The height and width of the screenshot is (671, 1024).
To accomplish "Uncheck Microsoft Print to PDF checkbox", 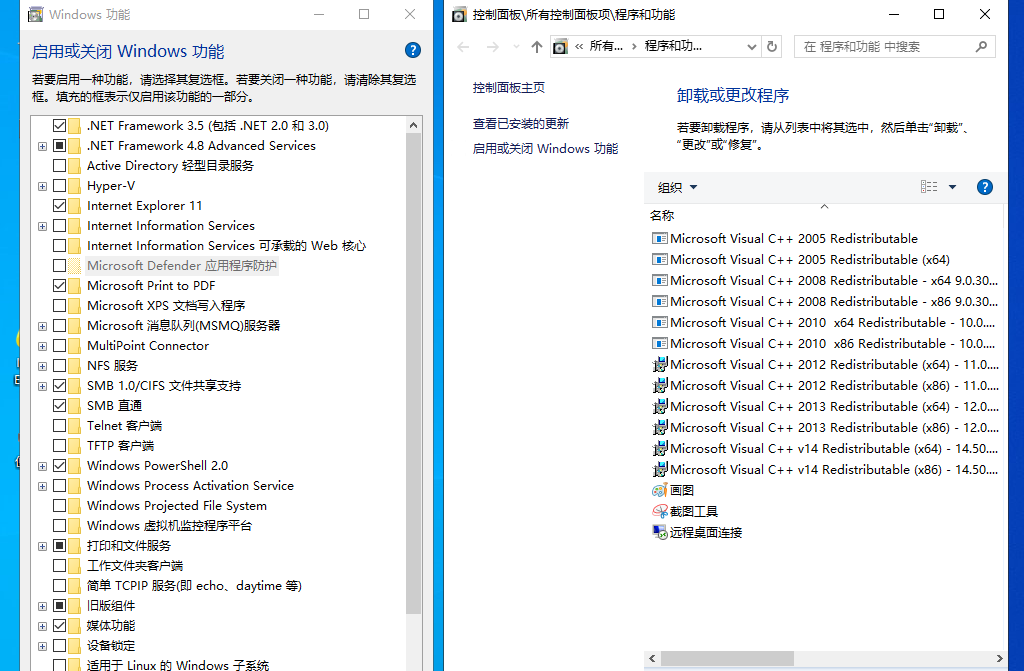I will click(x=59, y=286).
